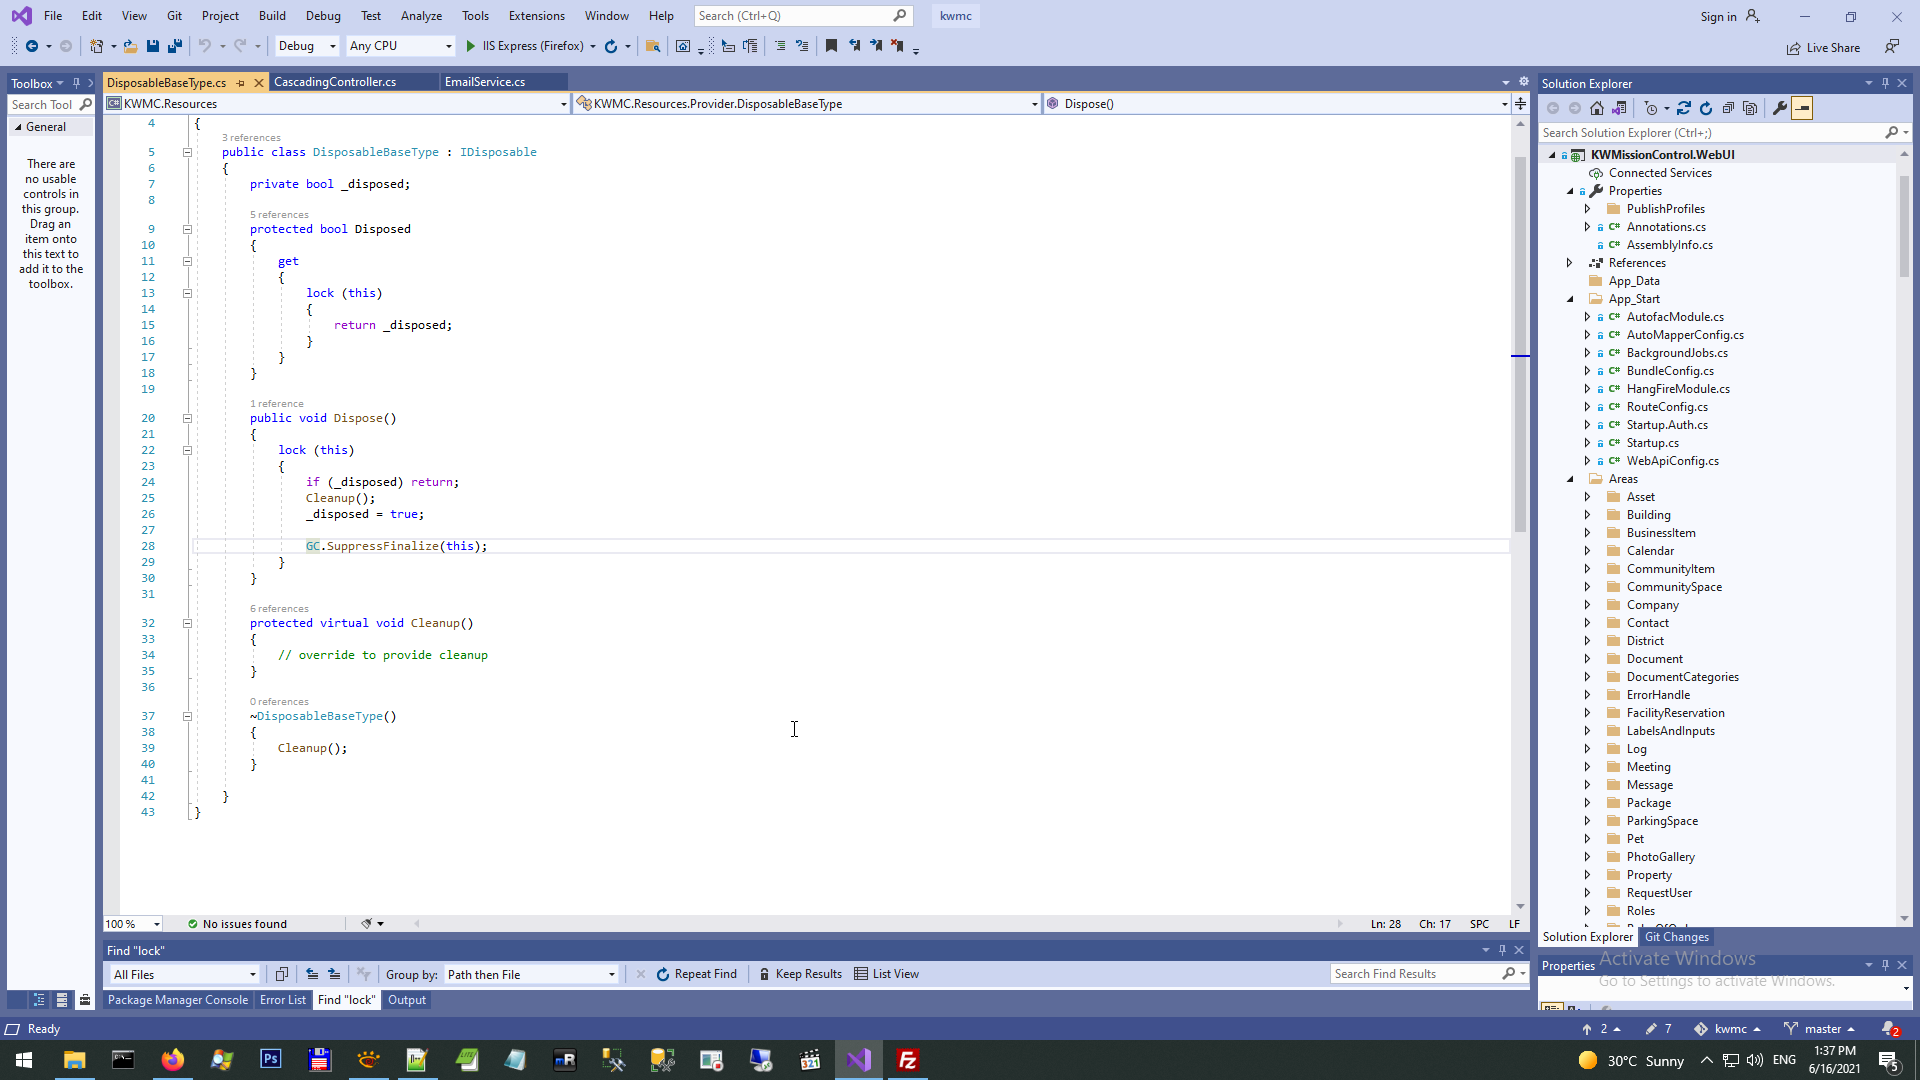Toggle List View in Find results
1920x1080 pixels.
887,974
